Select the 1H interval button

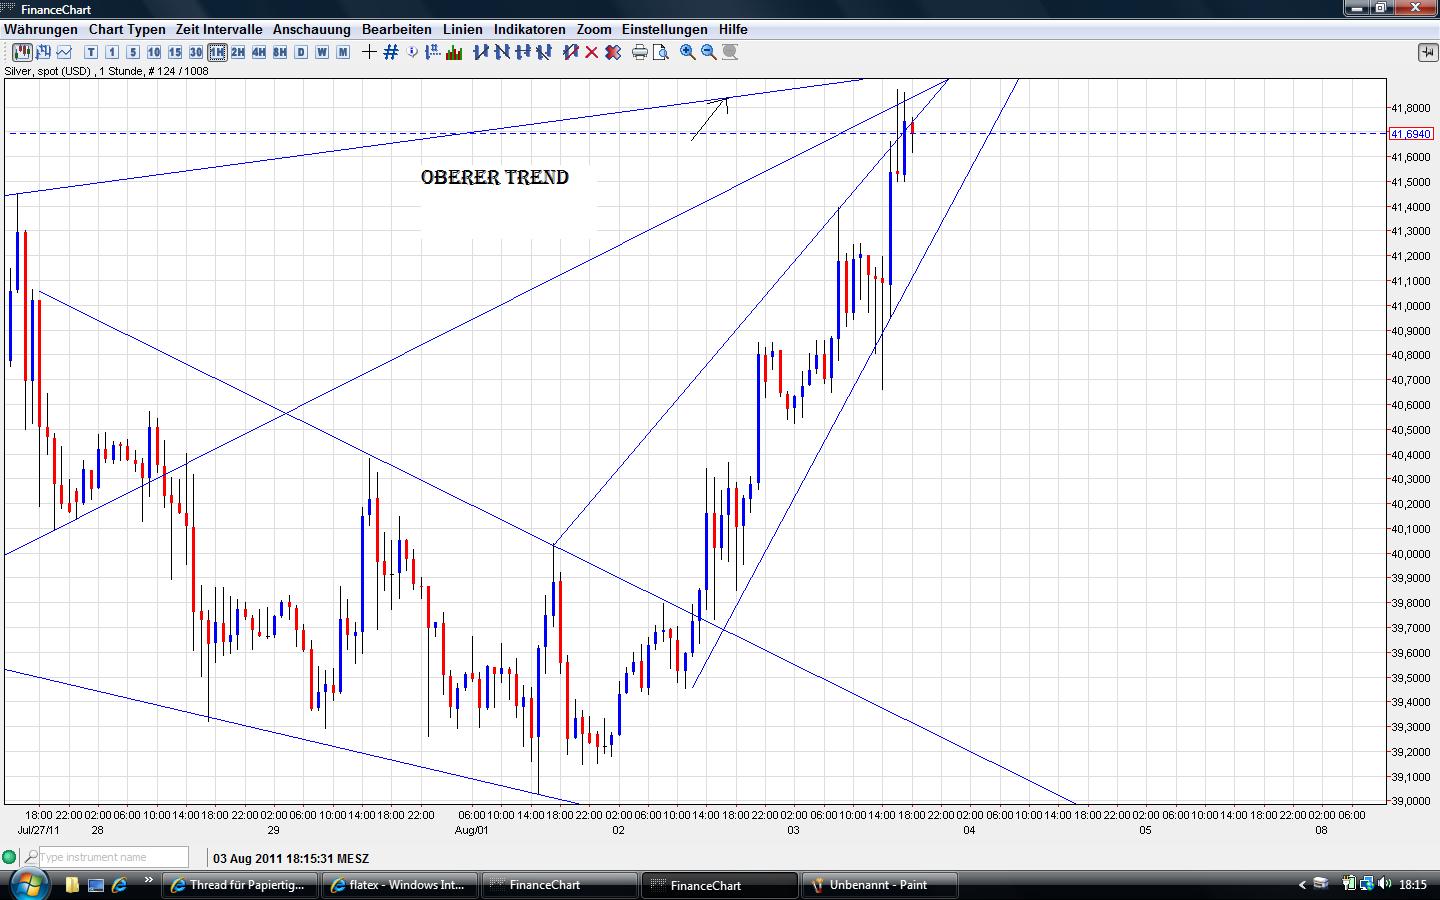(217, 52)
